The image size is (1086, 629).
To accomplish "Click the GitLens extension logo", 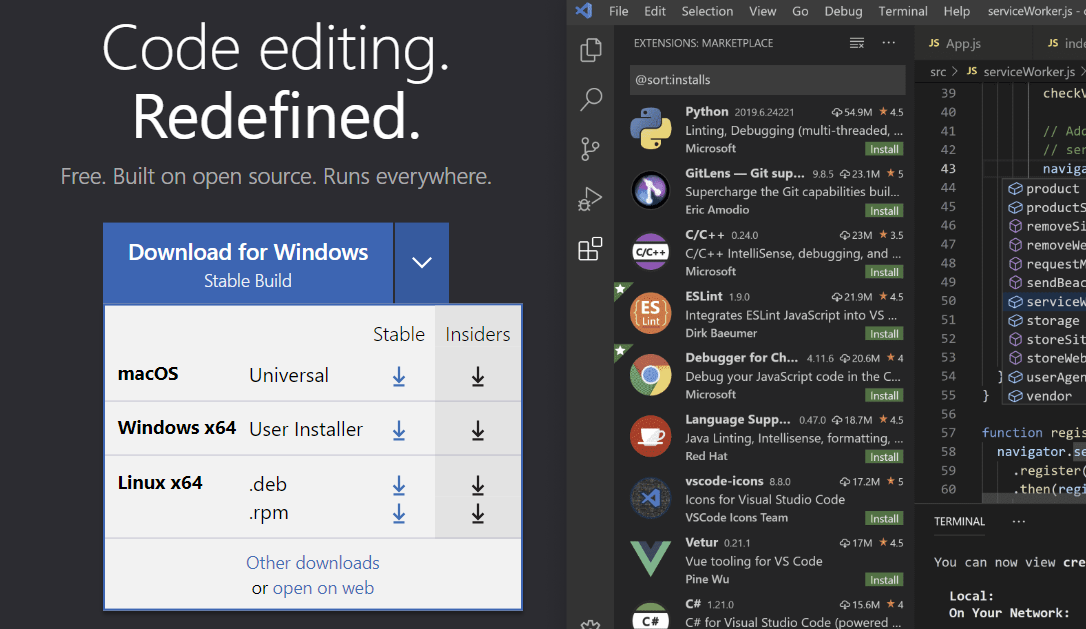I will 650,190.
